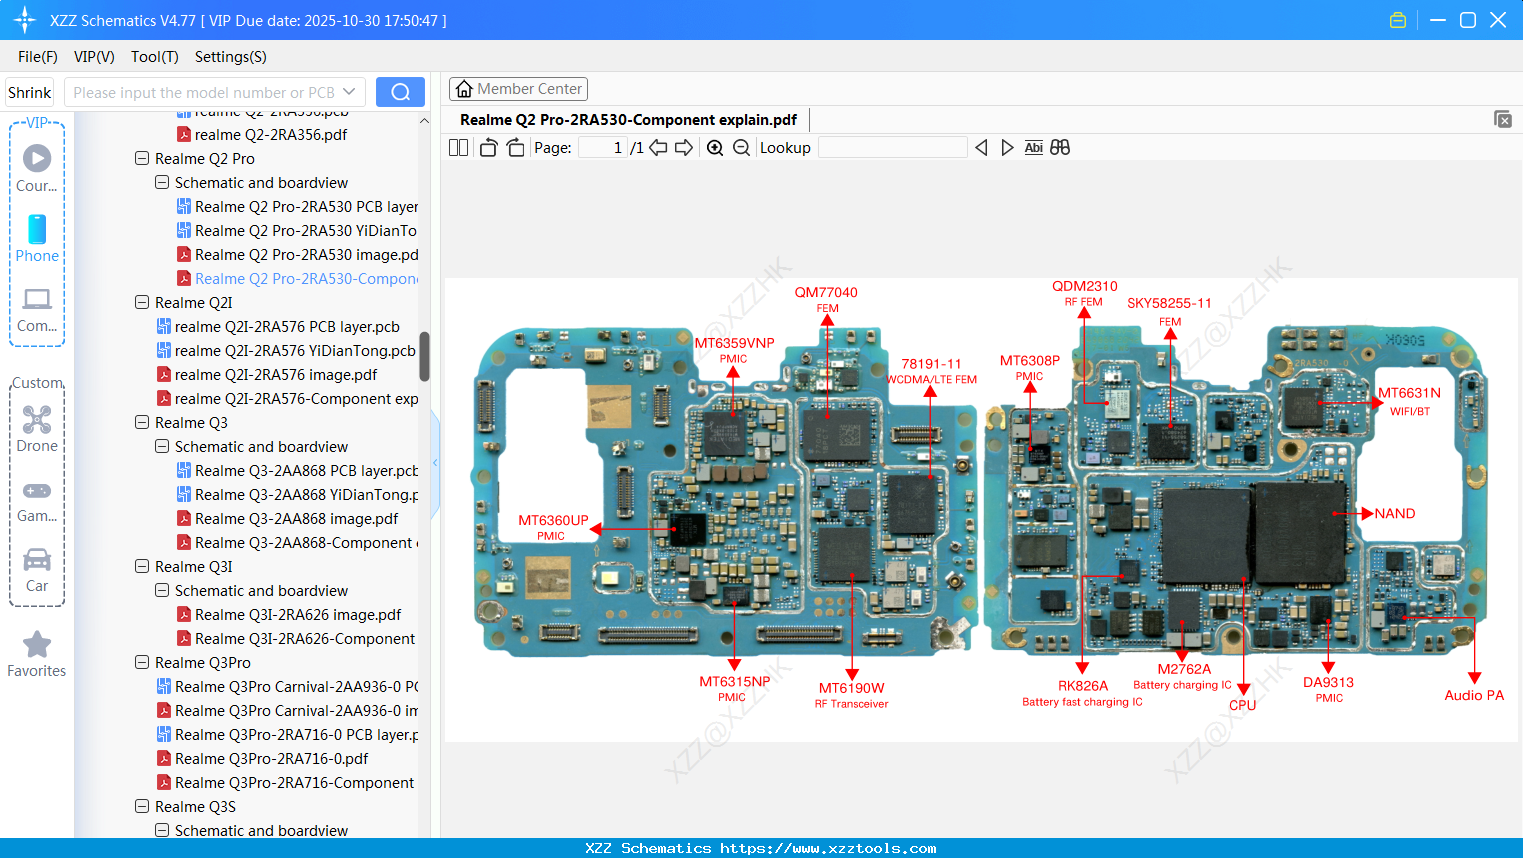Zoom out of the PDF
Image resolution: width=1523 pixels, height=858 pixels.
(x=741, y=148)
